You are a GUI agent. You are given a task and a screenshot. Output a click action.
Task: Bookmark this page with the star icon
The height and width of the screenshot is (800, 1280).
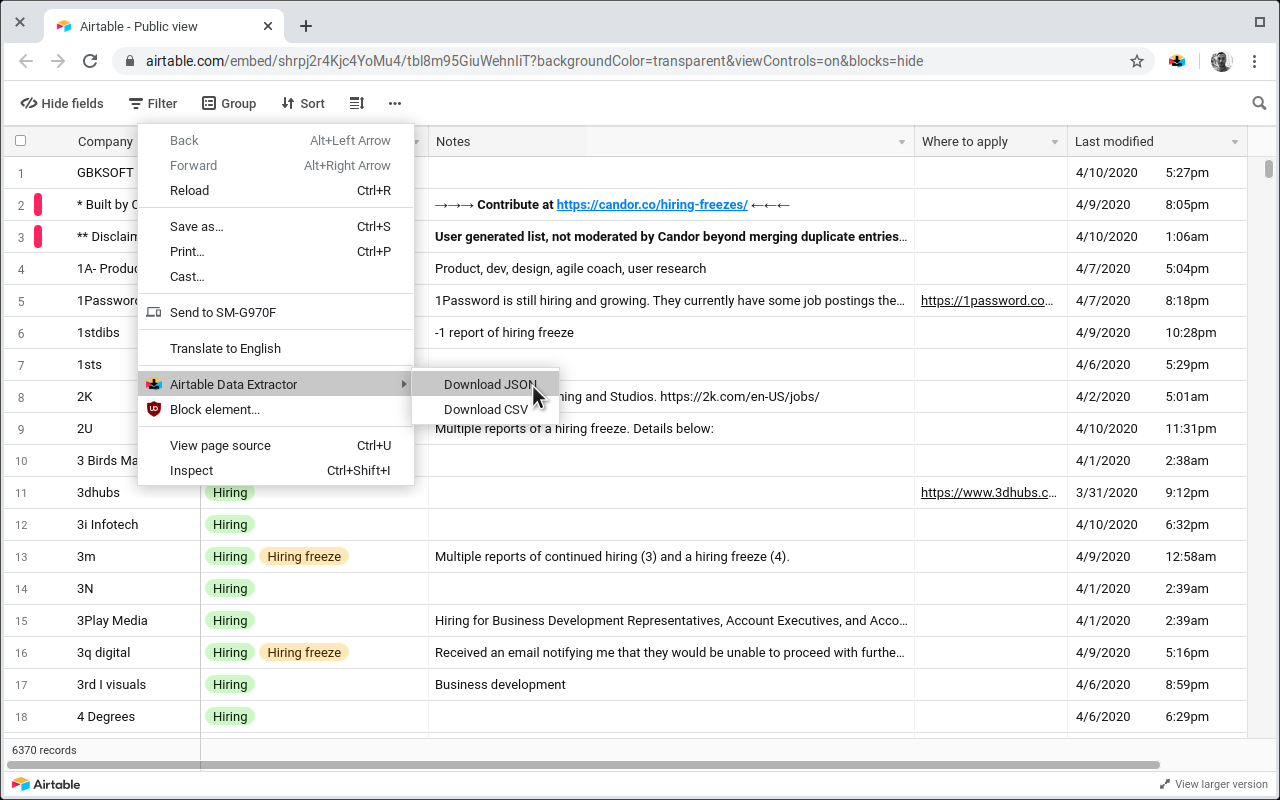click(x=1137, y=61)
